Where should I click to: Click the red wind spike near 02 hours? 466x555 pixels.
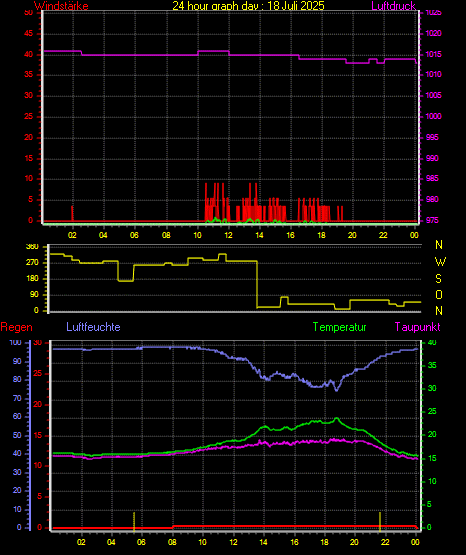pos(73,213)
